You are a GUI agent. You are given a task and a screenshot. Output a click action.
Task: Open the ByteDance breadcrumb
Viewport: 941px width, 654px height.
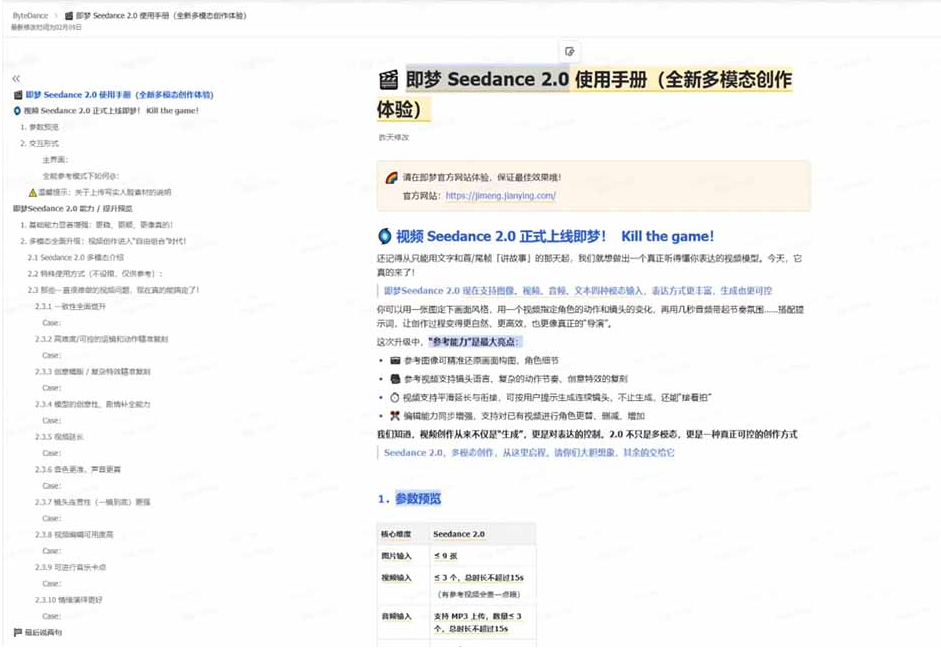(30, 16)
